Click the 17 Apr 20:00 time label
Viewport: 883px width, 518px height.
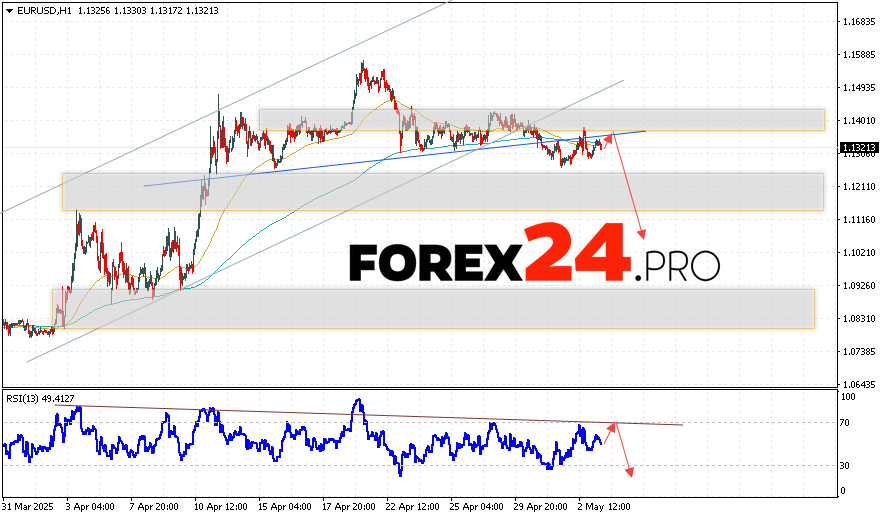click(x=349, y=507)
